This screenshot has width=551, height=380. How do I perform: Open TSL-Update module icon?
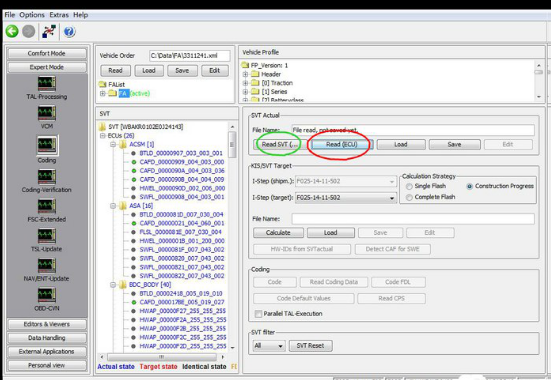click(x=47, y=236)
